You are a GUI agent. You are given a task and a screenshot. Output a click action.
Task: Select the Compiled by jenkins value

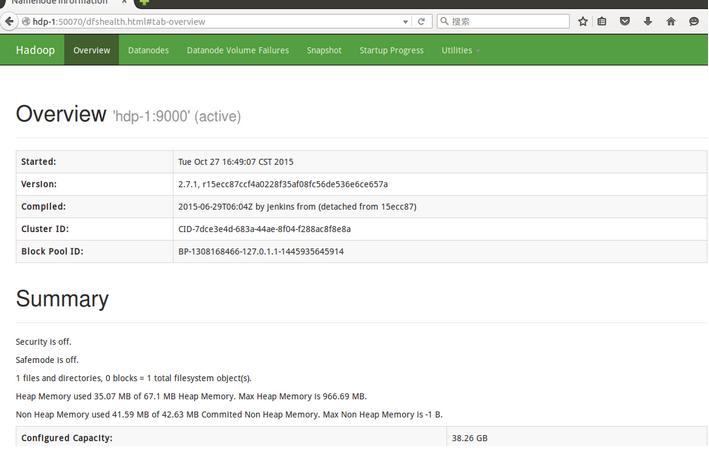tap(297, 207)
